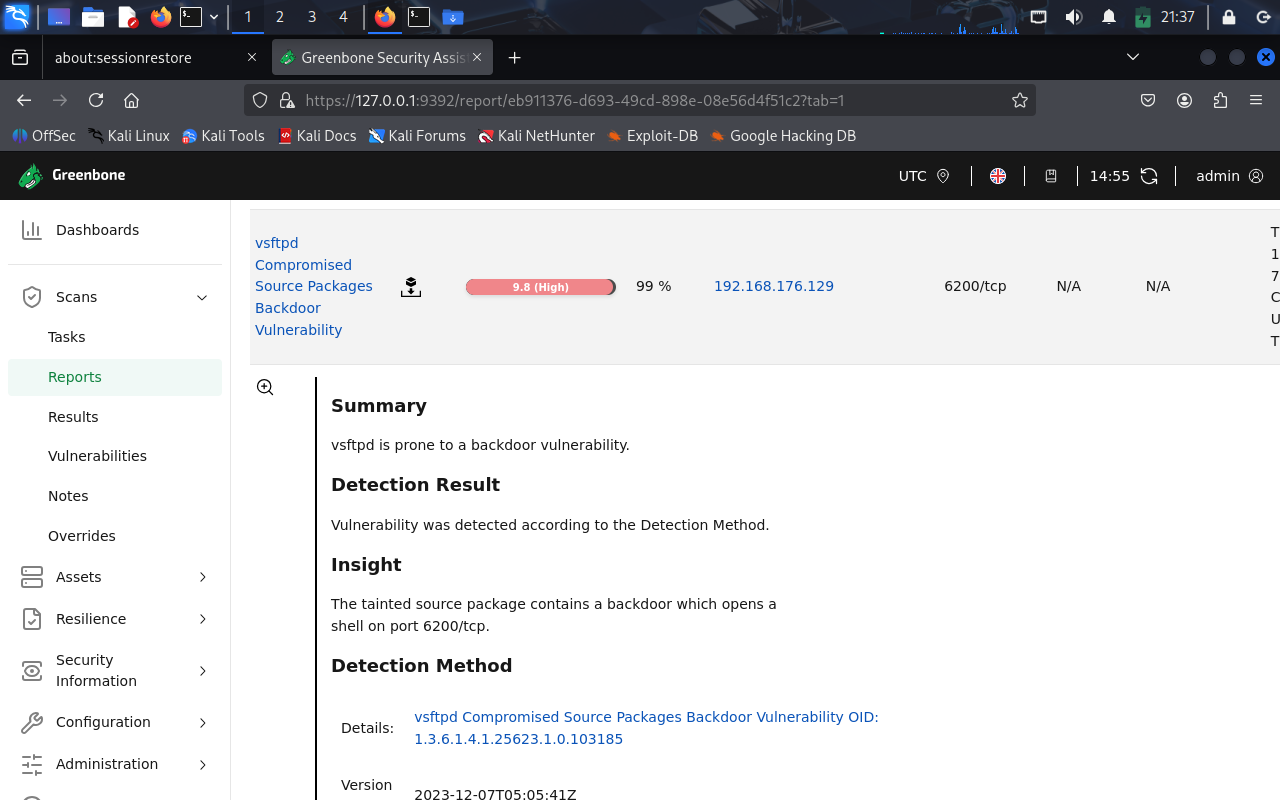1280x800 pixels.
Task: Expand the Configuration menu section
Action: pos(202,722)
